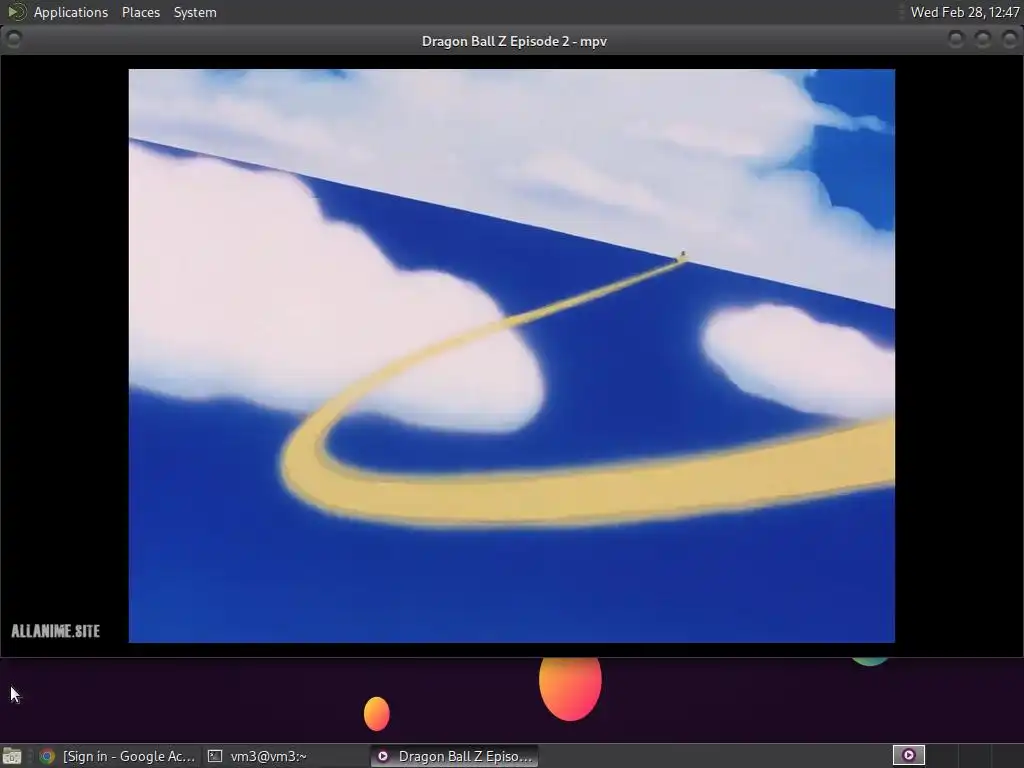Click the Show Desktop icon in bottom panel

pyautogui.click(x=12, y=756)
